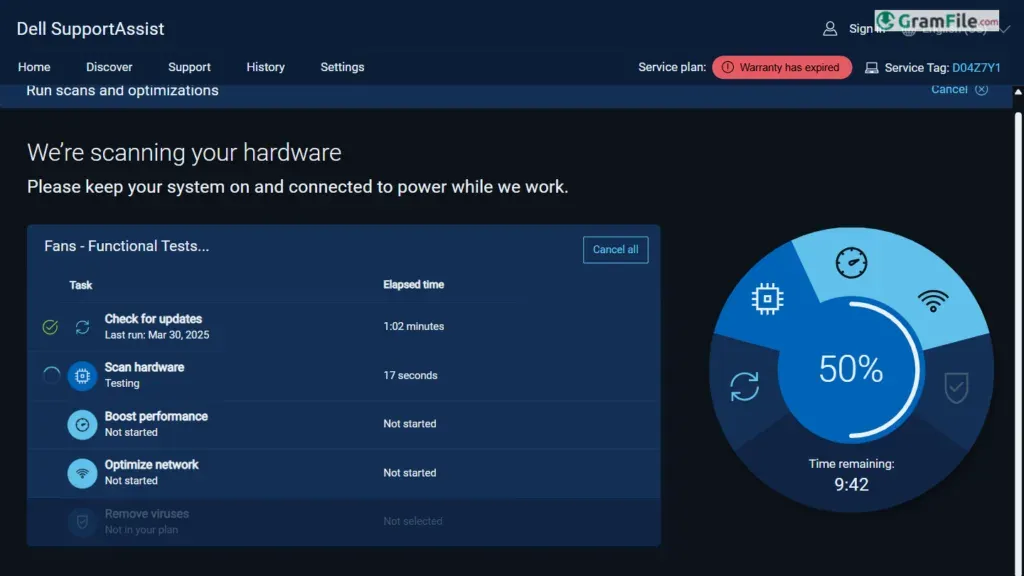The image size is (1024, 576).
Task: Go to the Settings tab
Action: [x=342, y=67]
